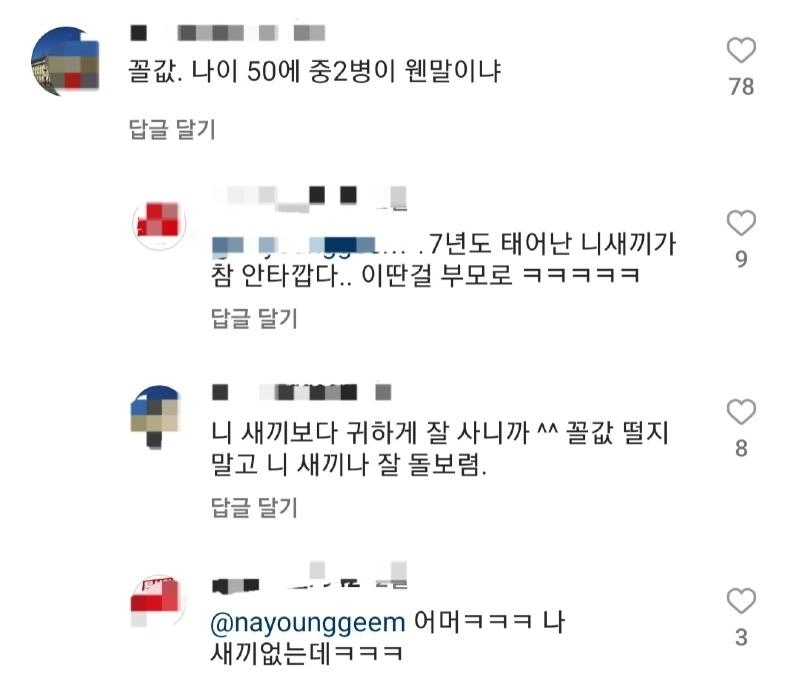The image size is (800, 675).
Task: Click 답글 달기 under the 8-like reply
Action: [254, 507]
